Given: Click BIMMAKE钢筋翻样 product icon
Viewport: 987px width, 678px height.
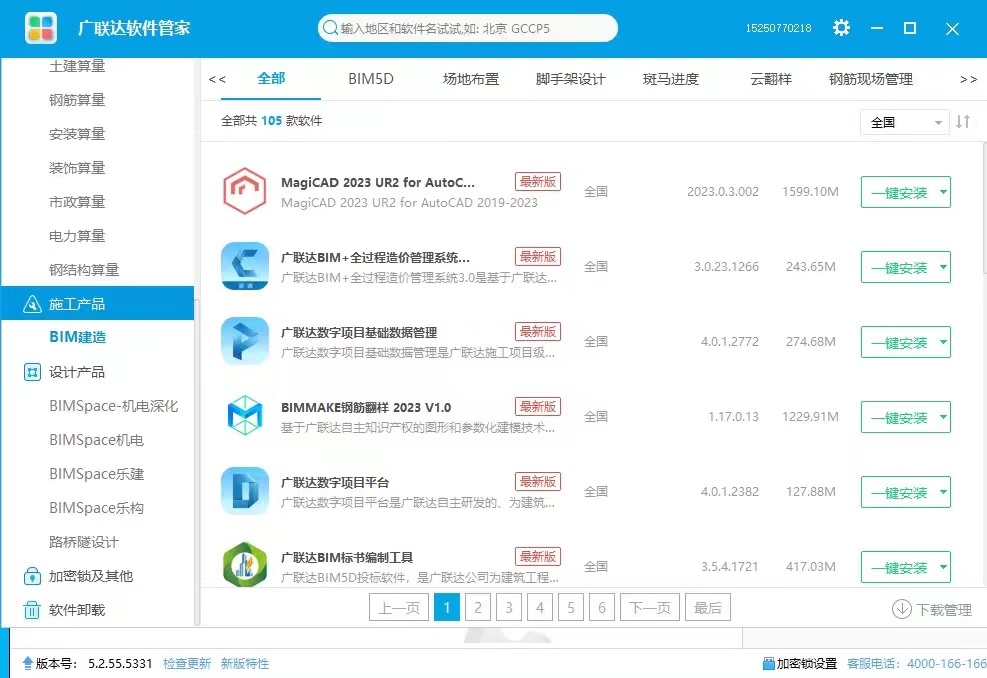Looking at the screenshot, I should tap(245, 416).
